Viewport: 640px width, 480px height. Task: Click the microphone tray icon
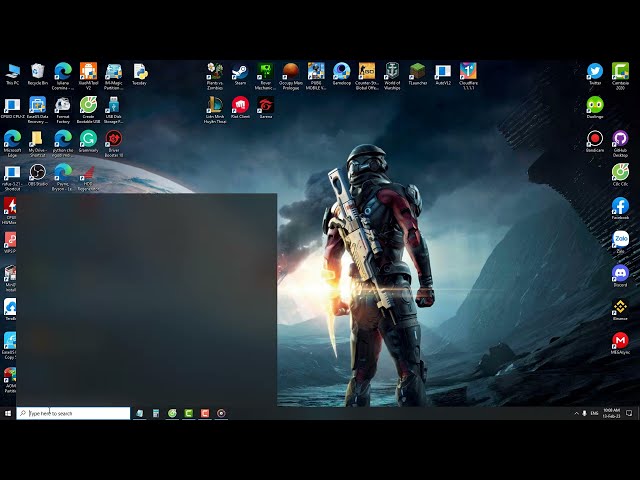tap(584, 413)
